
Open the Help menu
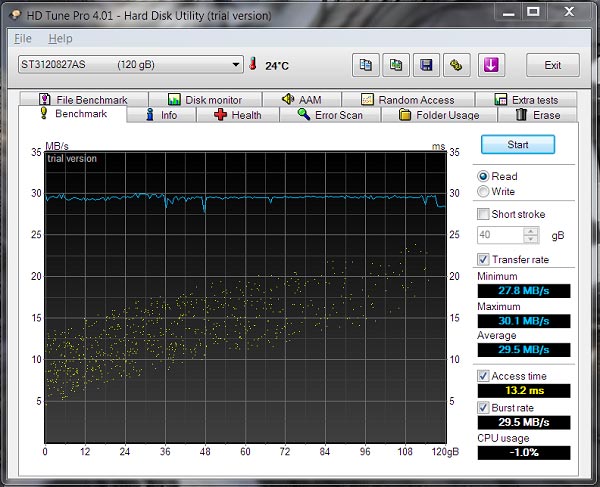click(x=60, y=38)
